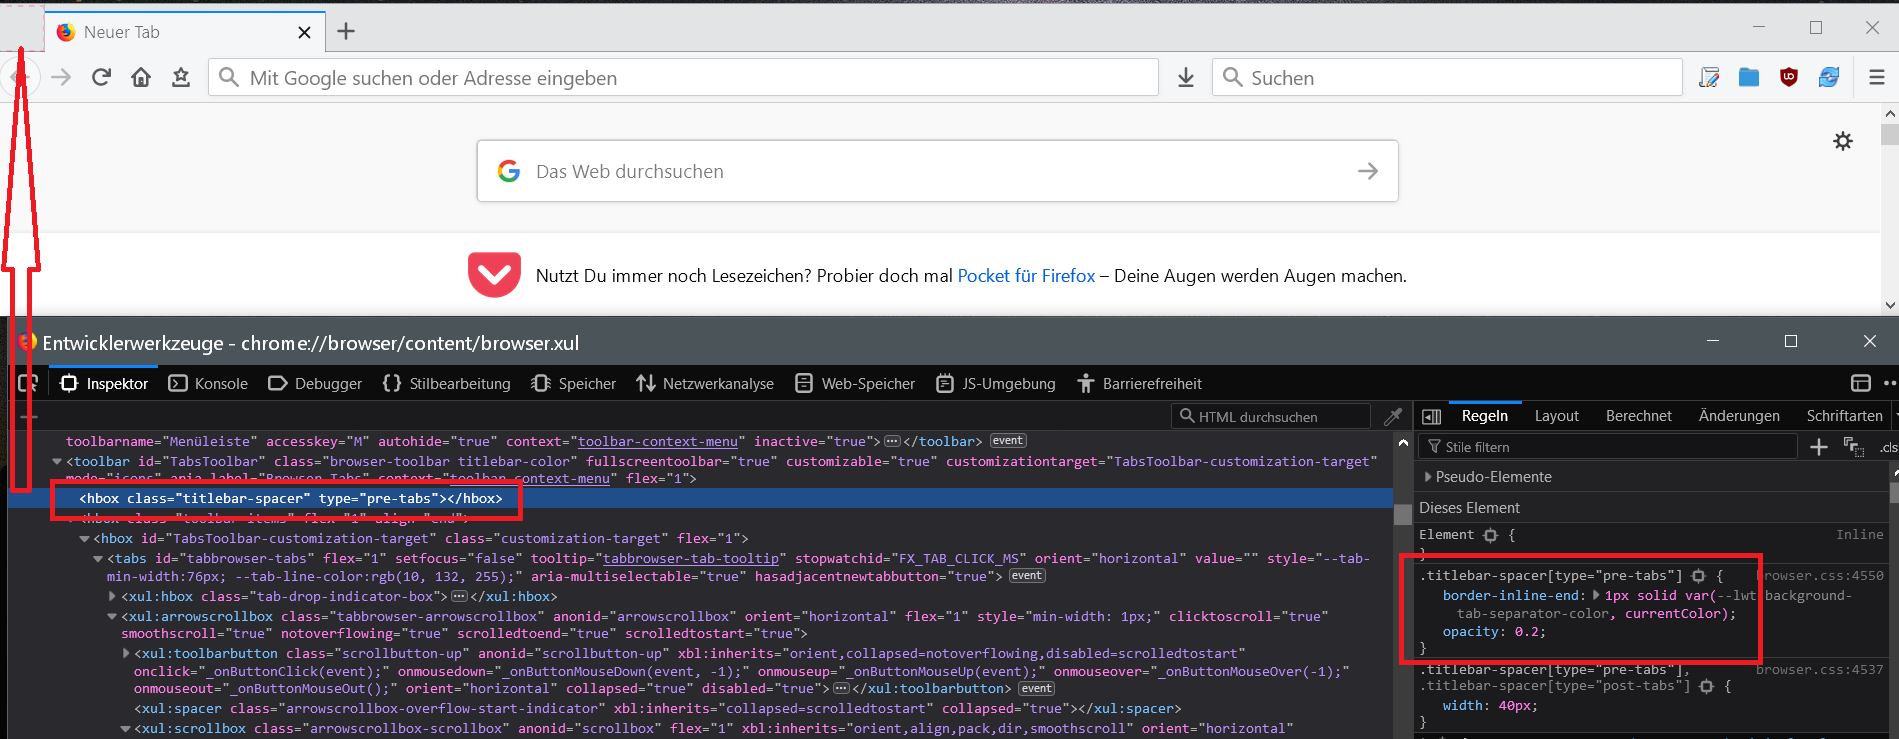
Task: Toggle the side panel layout icon
Action: click(1432, 416)
